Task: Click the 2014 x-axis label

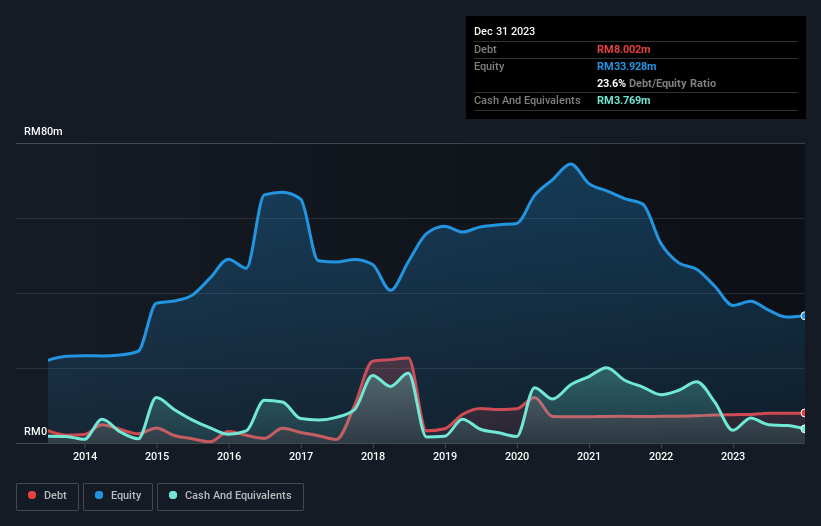Action: (x=85, y=456)
